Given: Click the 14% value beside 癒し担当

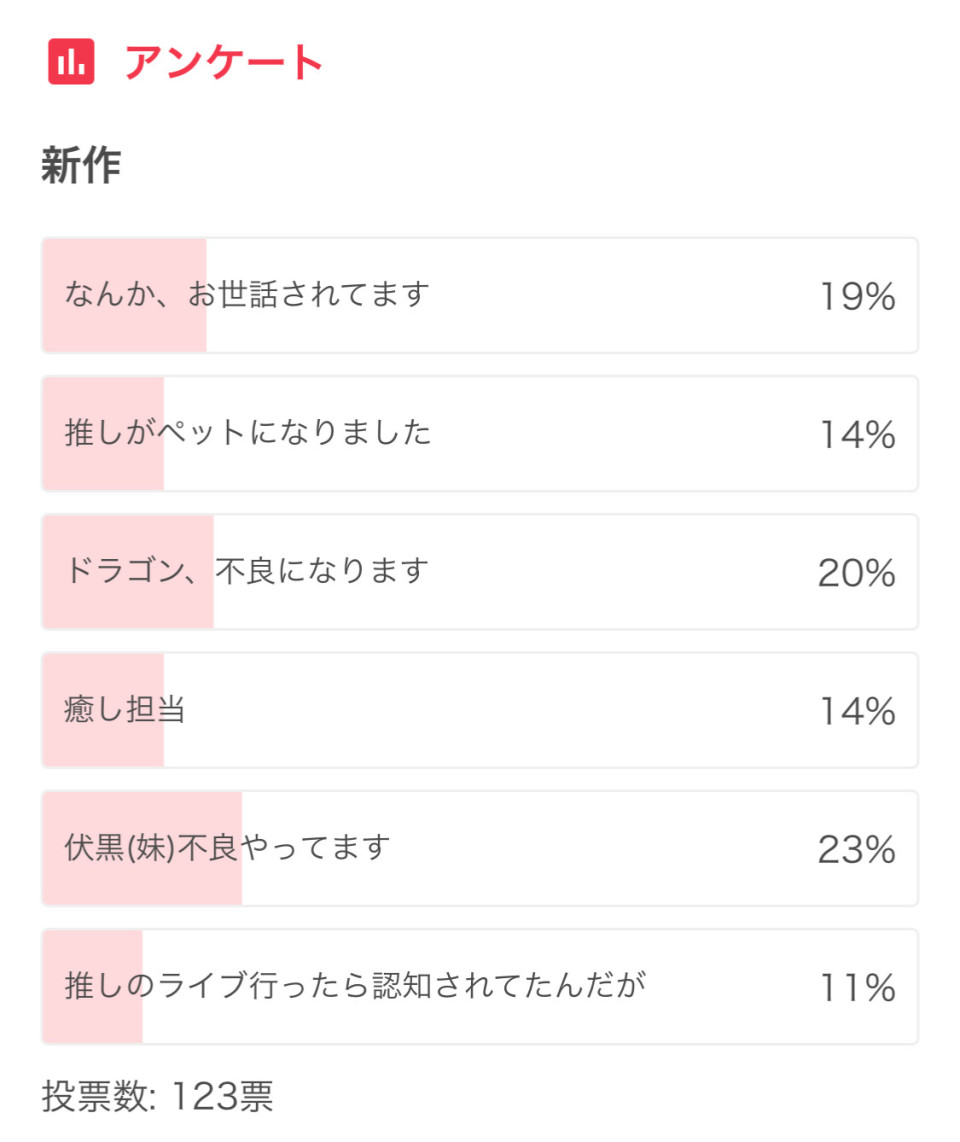Looking at the screenshot, I should tap(858, 712).
